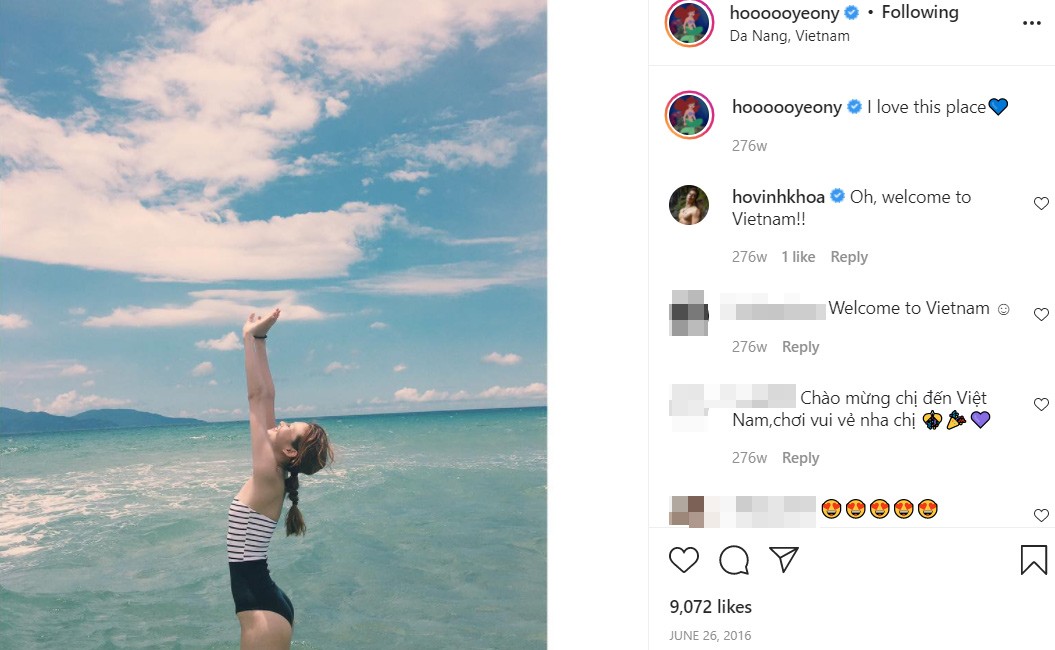Open the 9,072 likes list

tap(710, 607)
